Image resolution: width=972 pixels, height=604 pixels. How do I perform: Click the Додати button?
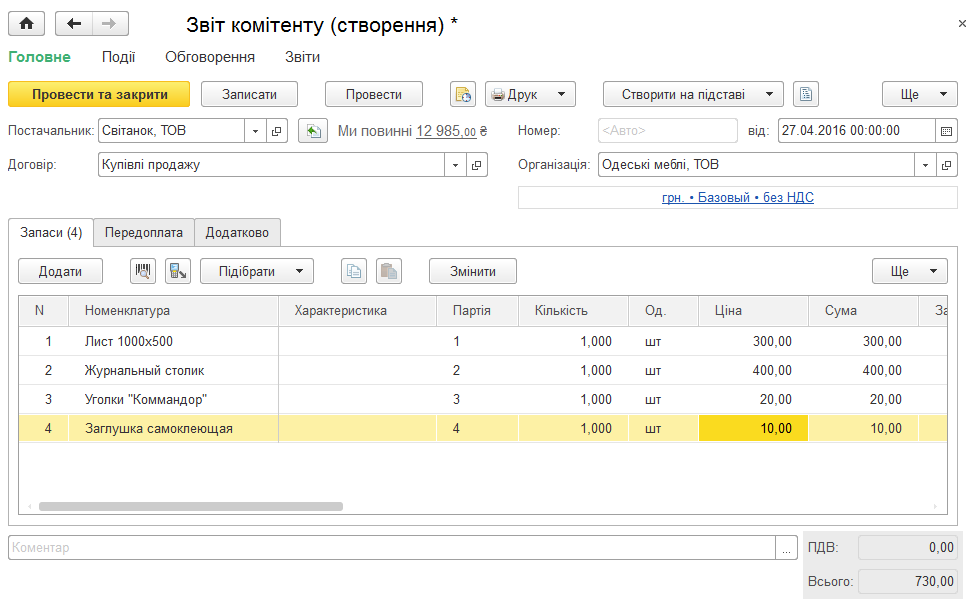[60, 271]
